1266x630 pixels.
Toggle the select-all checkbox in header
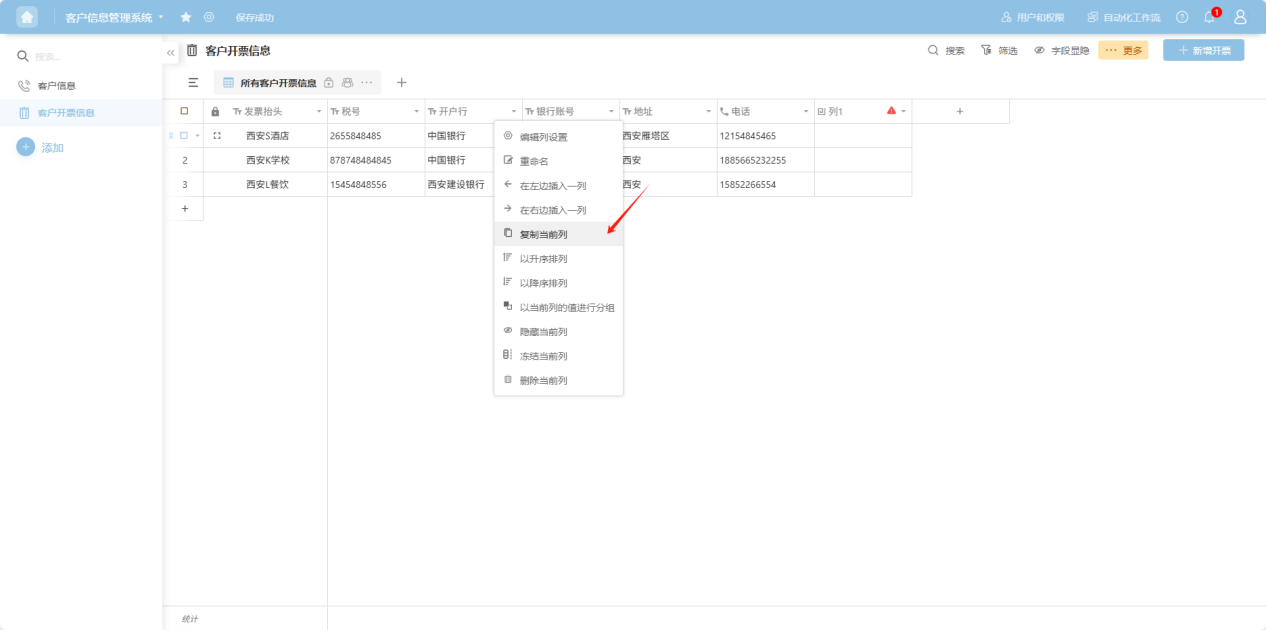pyautogui.click(x=184, y=111)
